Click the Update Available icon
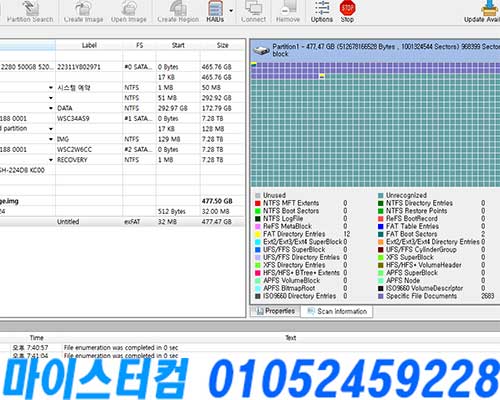This screenshot has height=400, width=500. pyautogui.click(x=489, y=8)
